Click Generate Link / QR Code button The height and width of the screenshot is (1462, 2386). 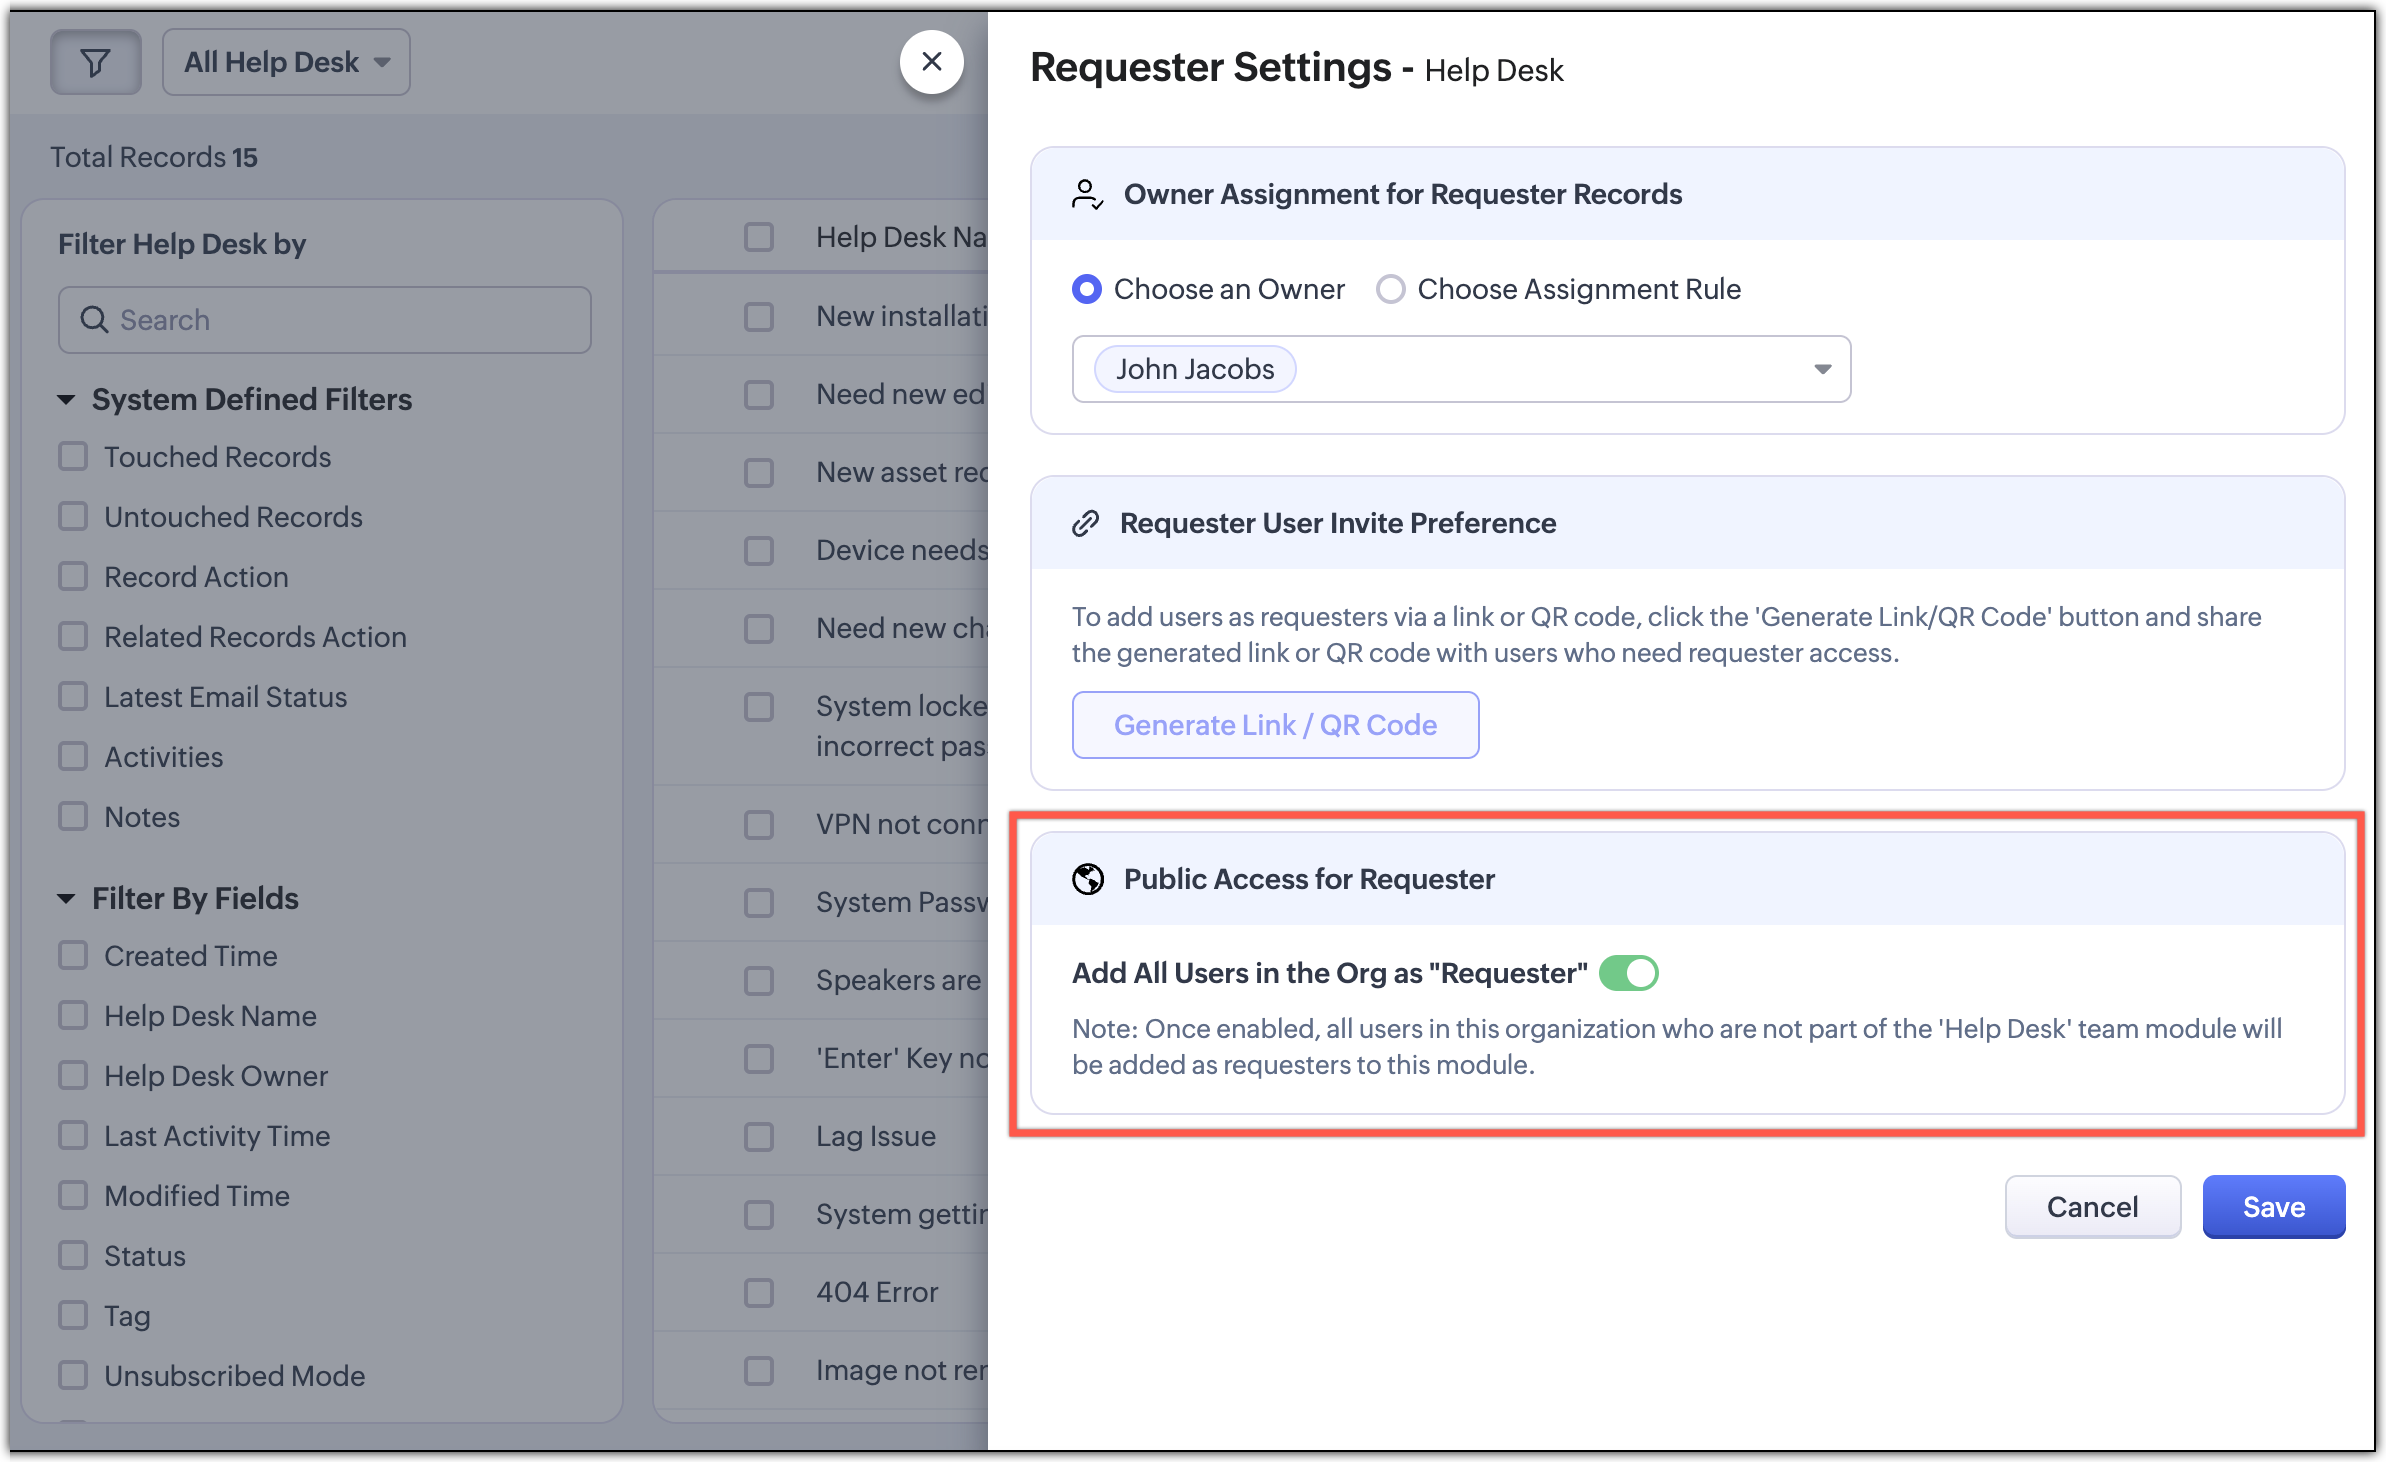point(1275,725)
